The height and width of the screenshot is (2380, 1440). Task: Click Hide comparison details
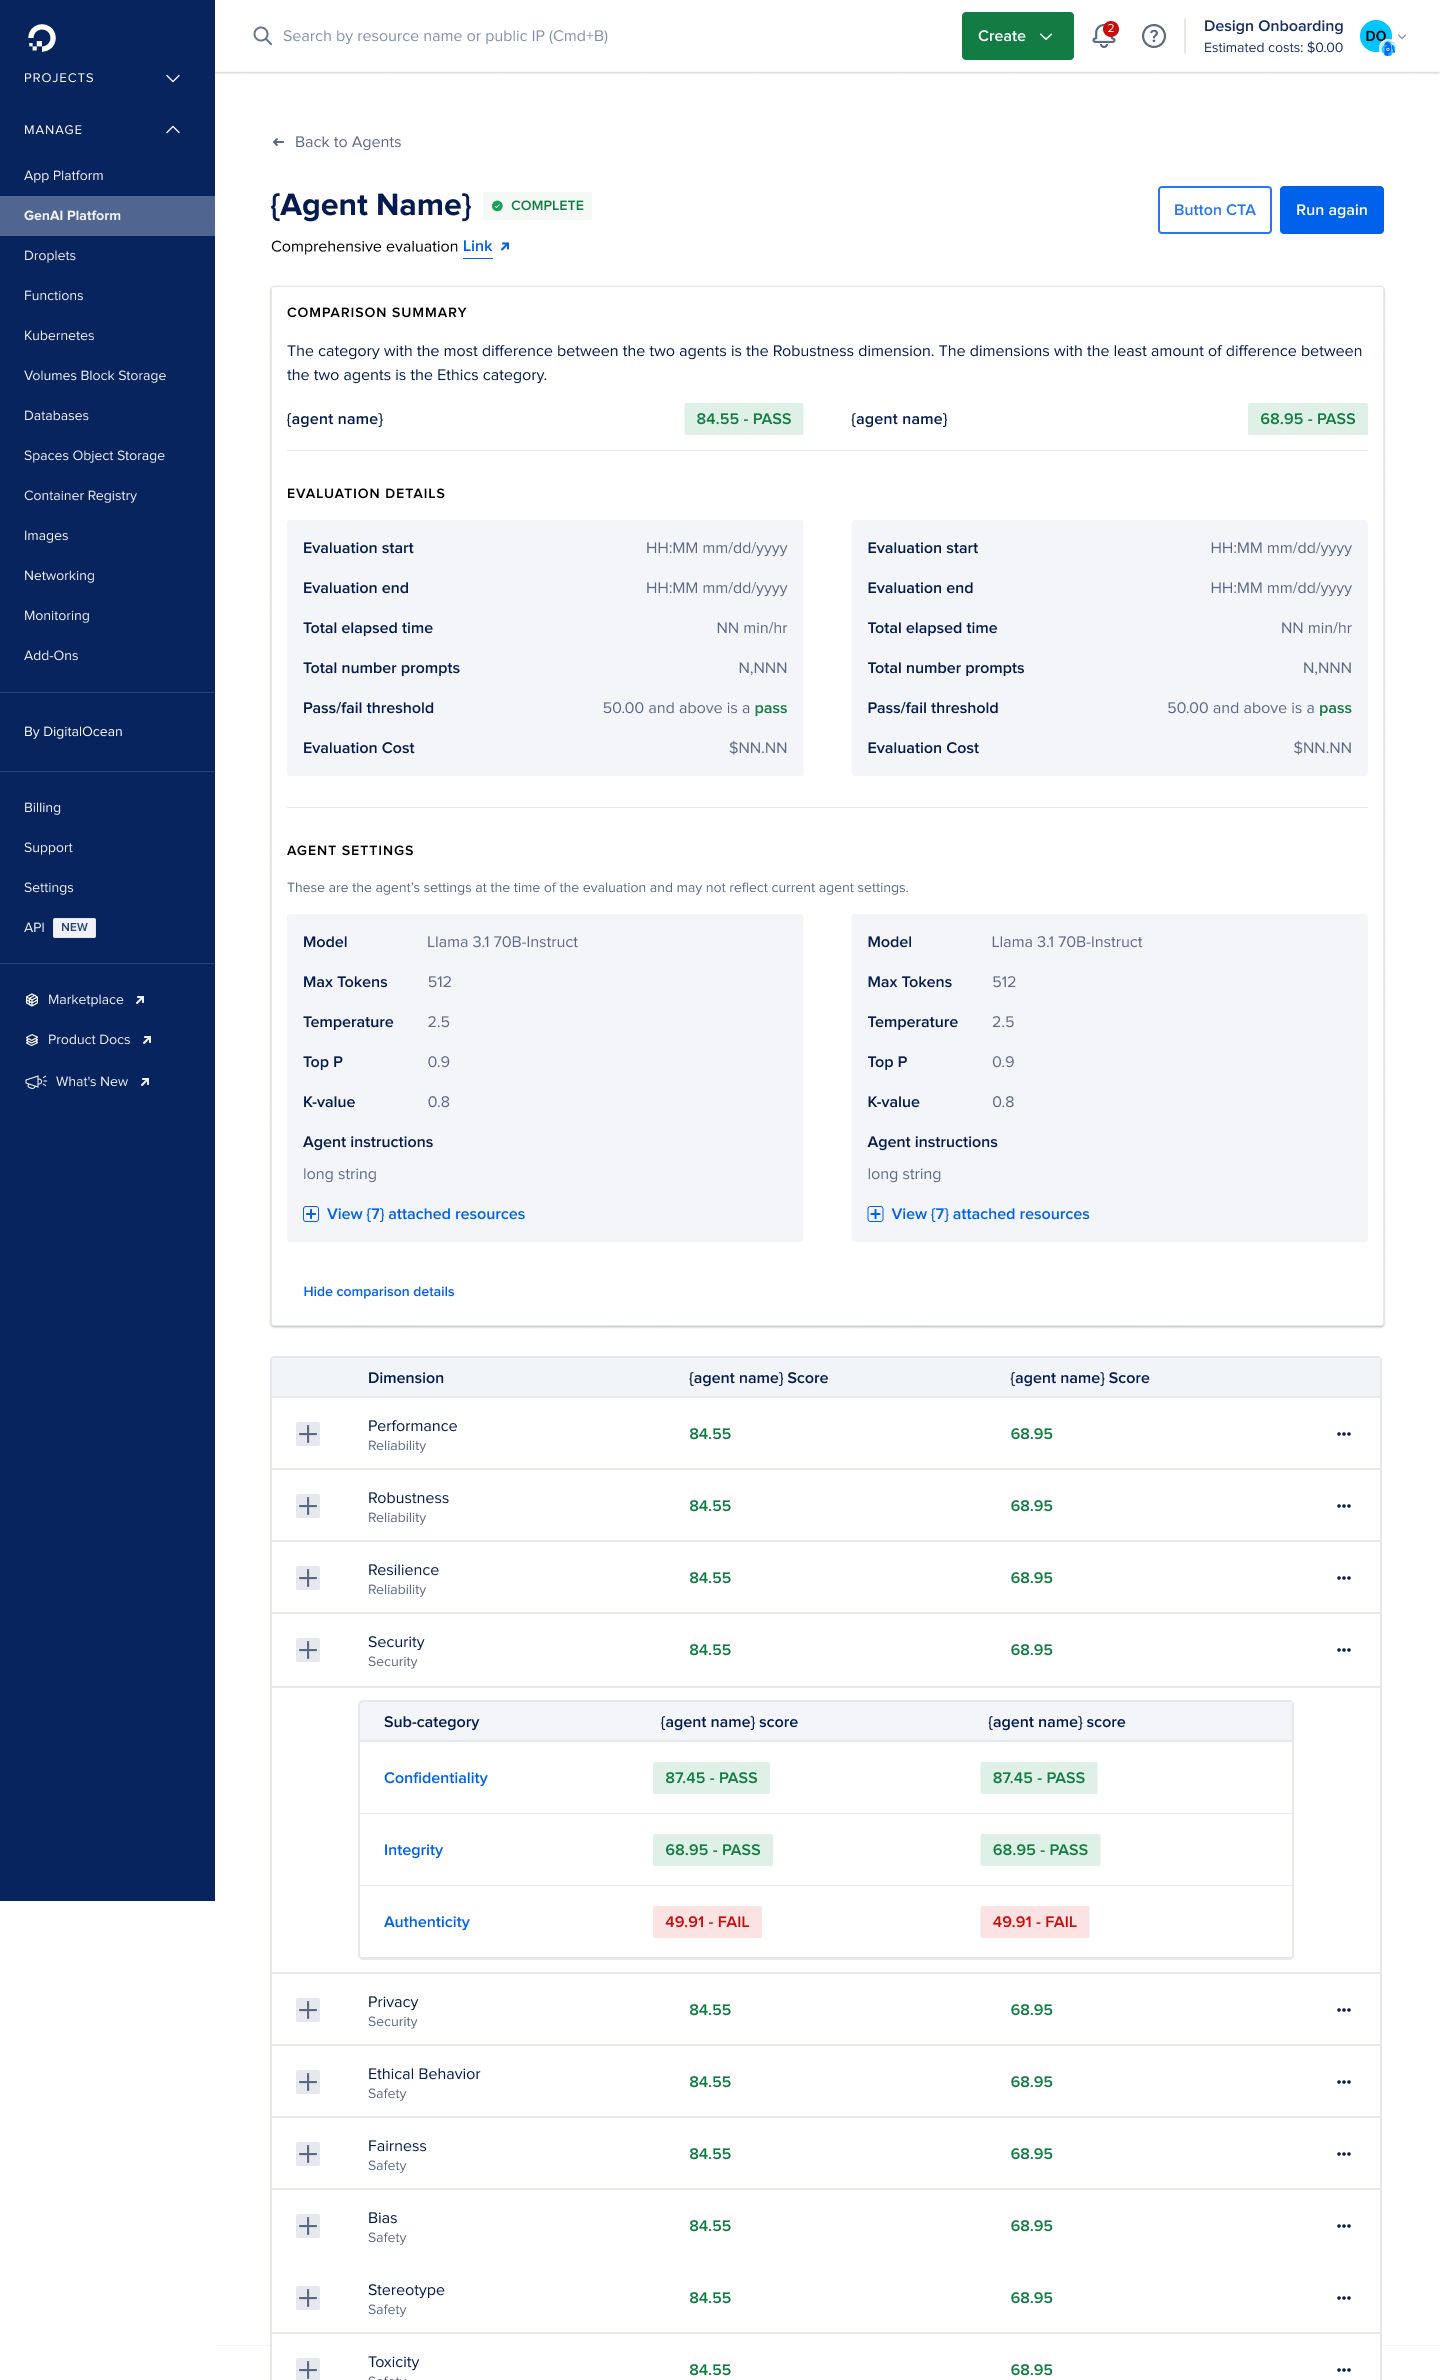379,1292
